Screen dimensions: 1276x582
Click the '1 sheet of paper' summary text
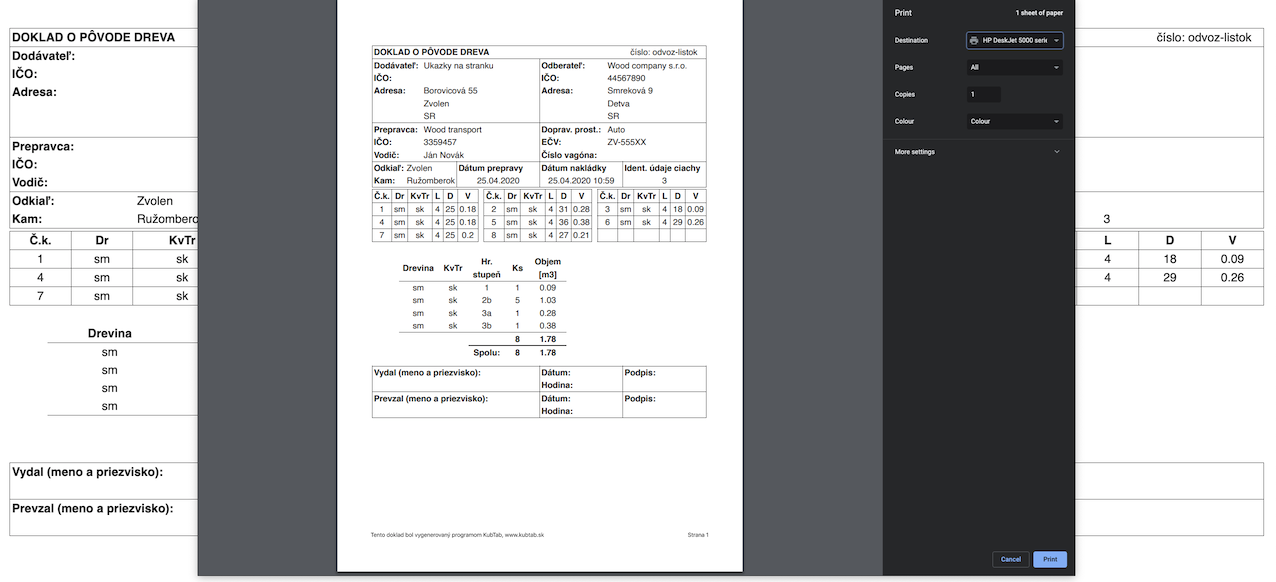pos(1039,13)
